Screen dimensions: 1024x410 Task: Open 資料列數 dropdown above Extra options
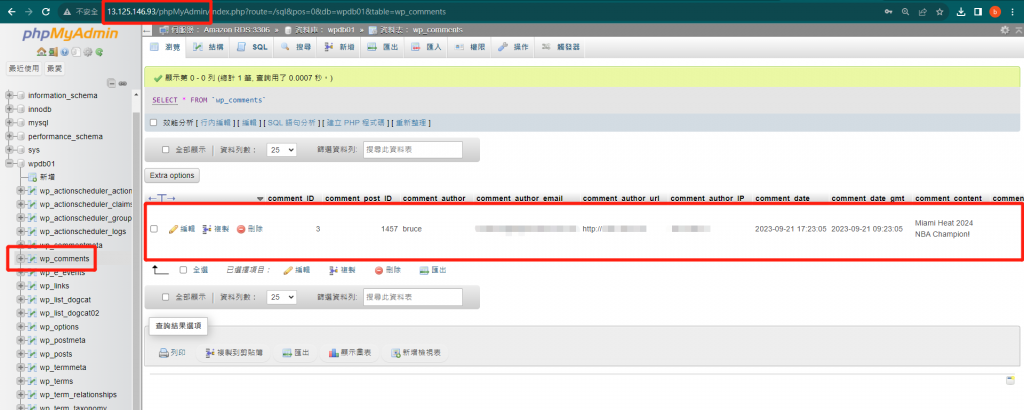tap(281, 150)
